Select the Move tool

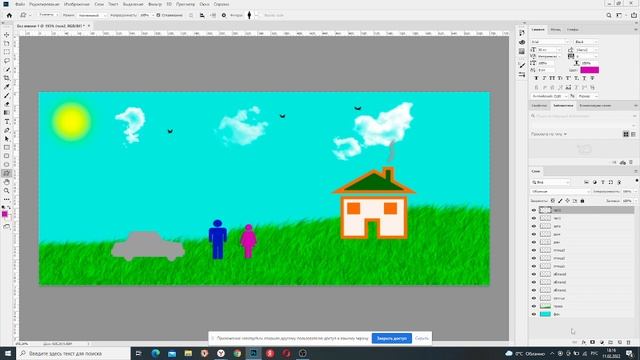(x=7, y=35)
